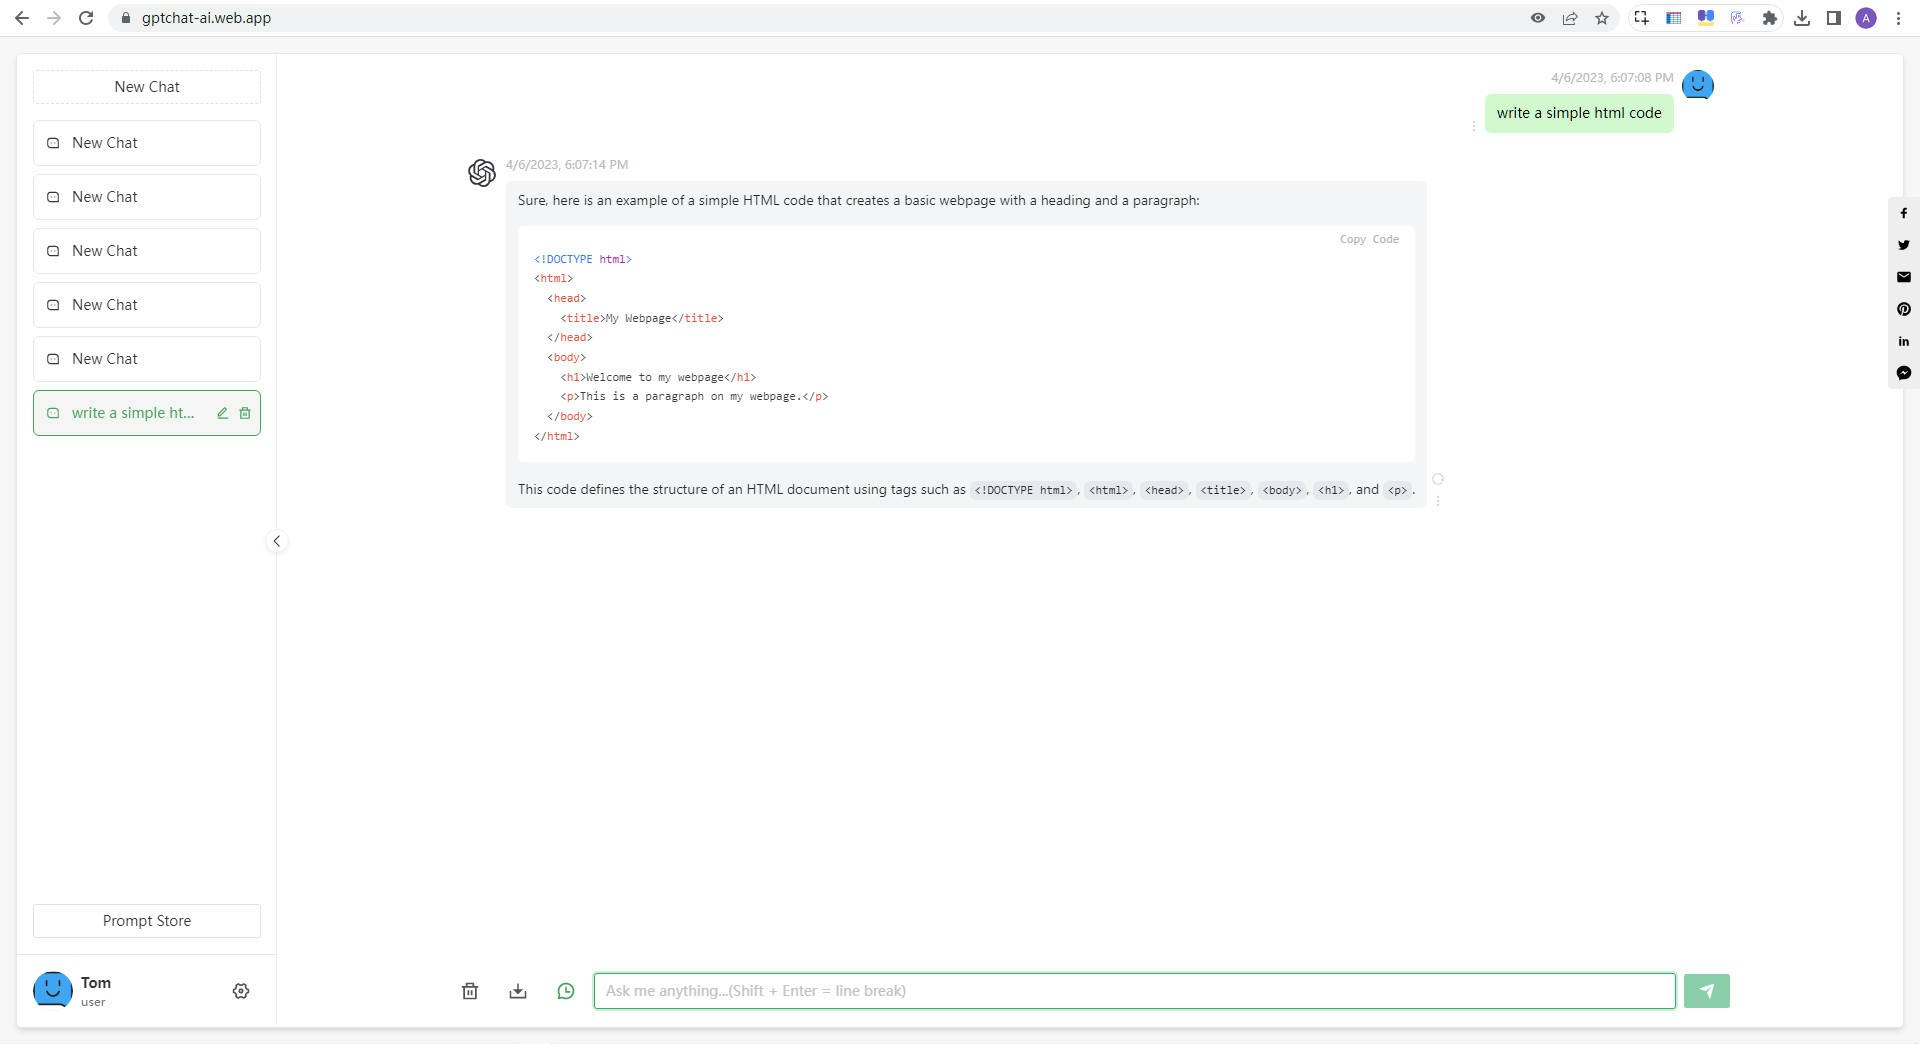
Task: Click the 'write a simple html code' message bubble
Action: [1579, 113]
